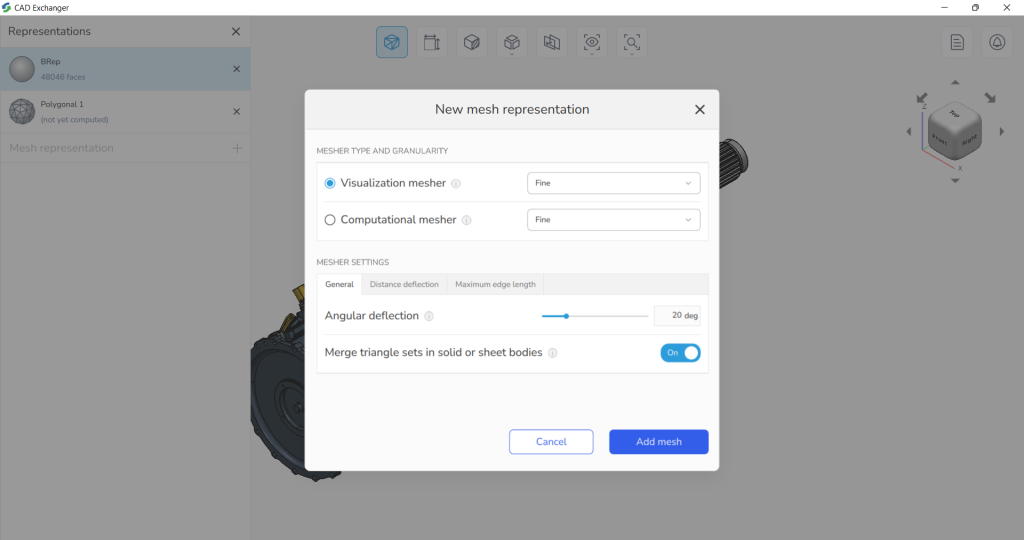The height and width of the screenshot is (540, 1024).
Task: Toggle off Merge triangle sets switch
Action: pos(680,353)
